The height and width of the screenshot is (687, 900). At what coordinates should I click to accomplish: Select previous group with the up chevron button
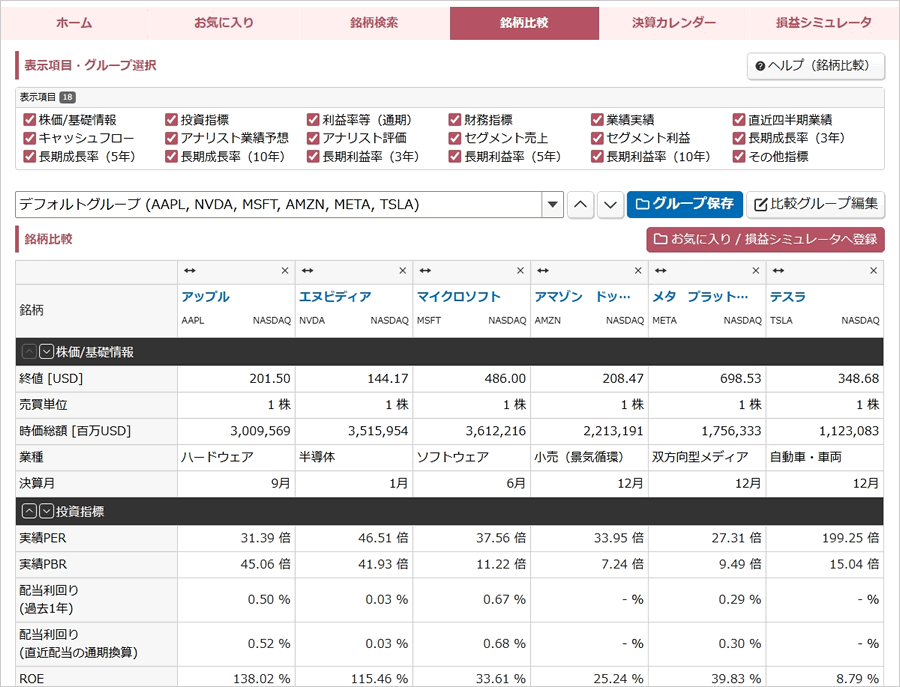(580, 204)
